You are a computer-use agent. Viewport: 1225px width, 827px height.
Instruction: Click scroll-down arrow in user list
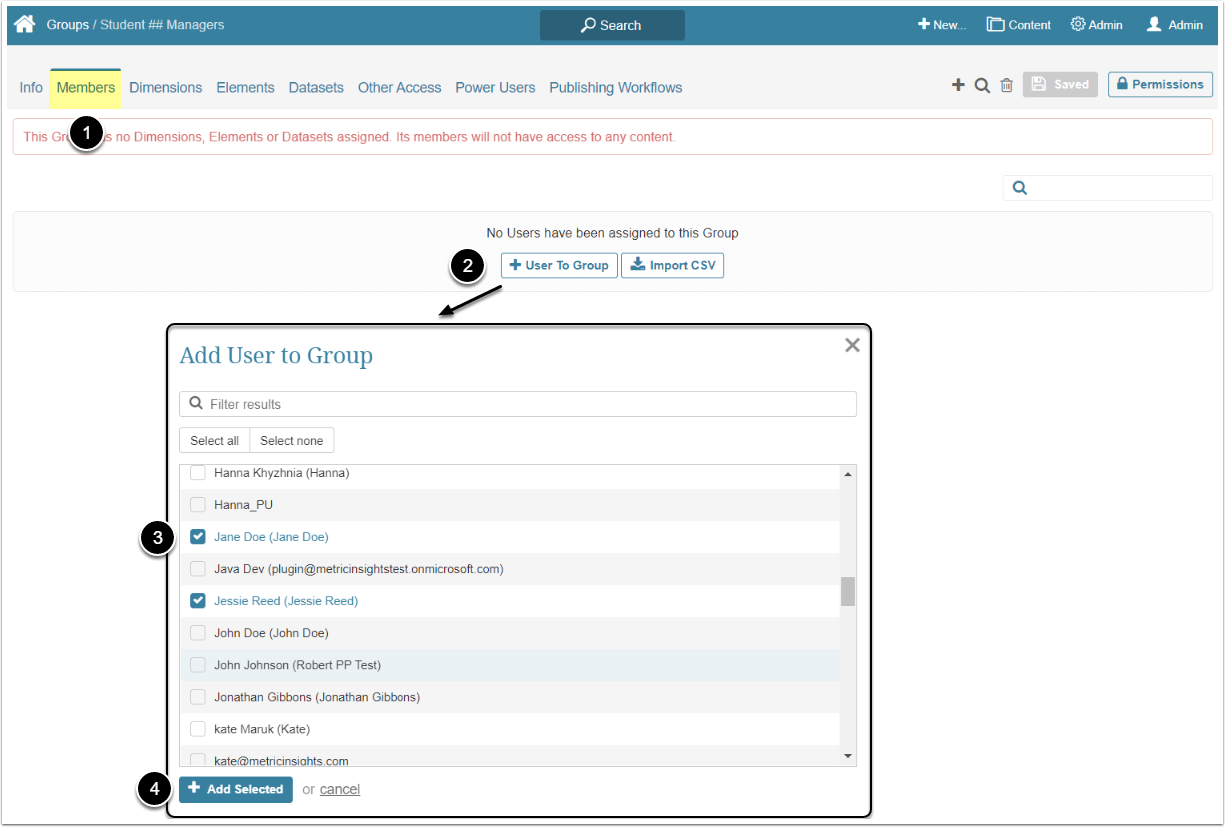coord(848,757)
